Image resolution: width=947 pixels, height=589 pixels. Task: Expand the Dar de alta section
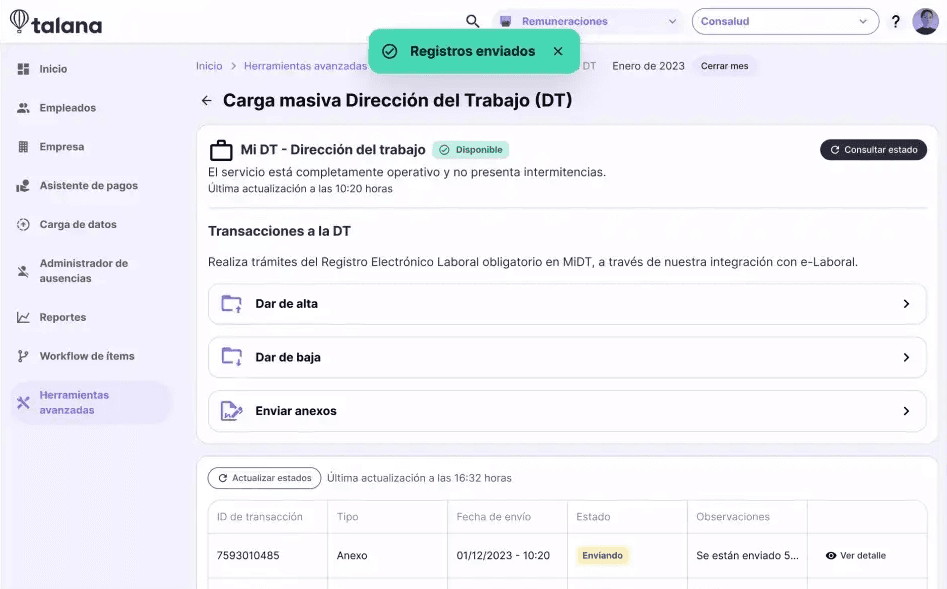566,304
